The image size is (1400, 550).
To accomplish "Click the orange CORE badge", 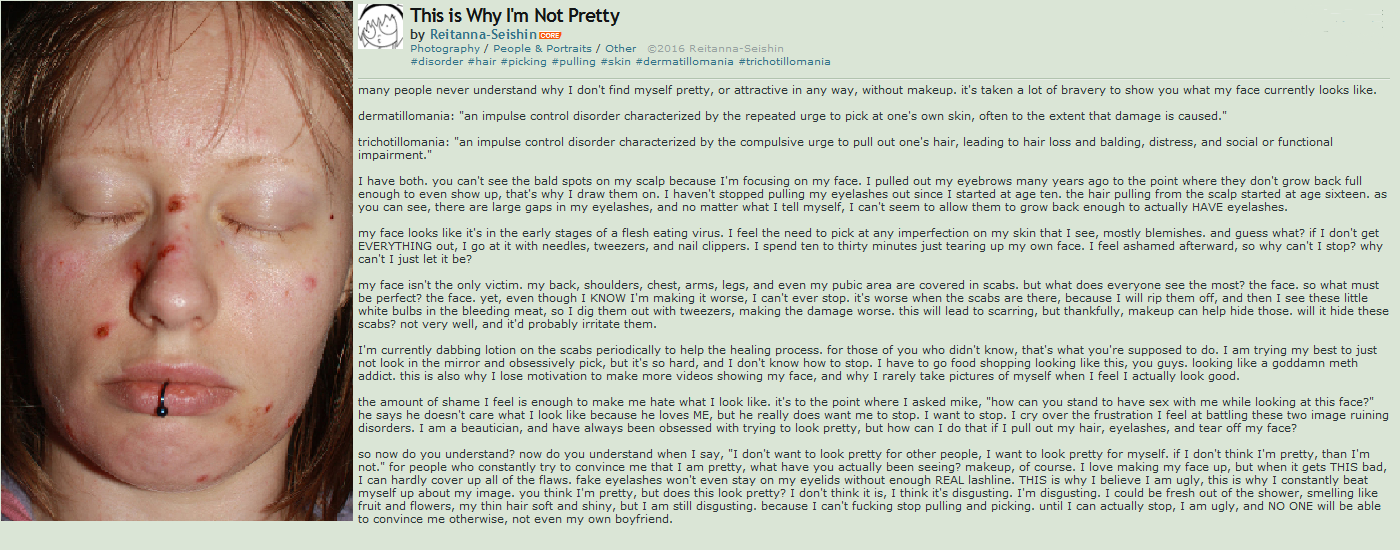I will click(x=550, y=35).
